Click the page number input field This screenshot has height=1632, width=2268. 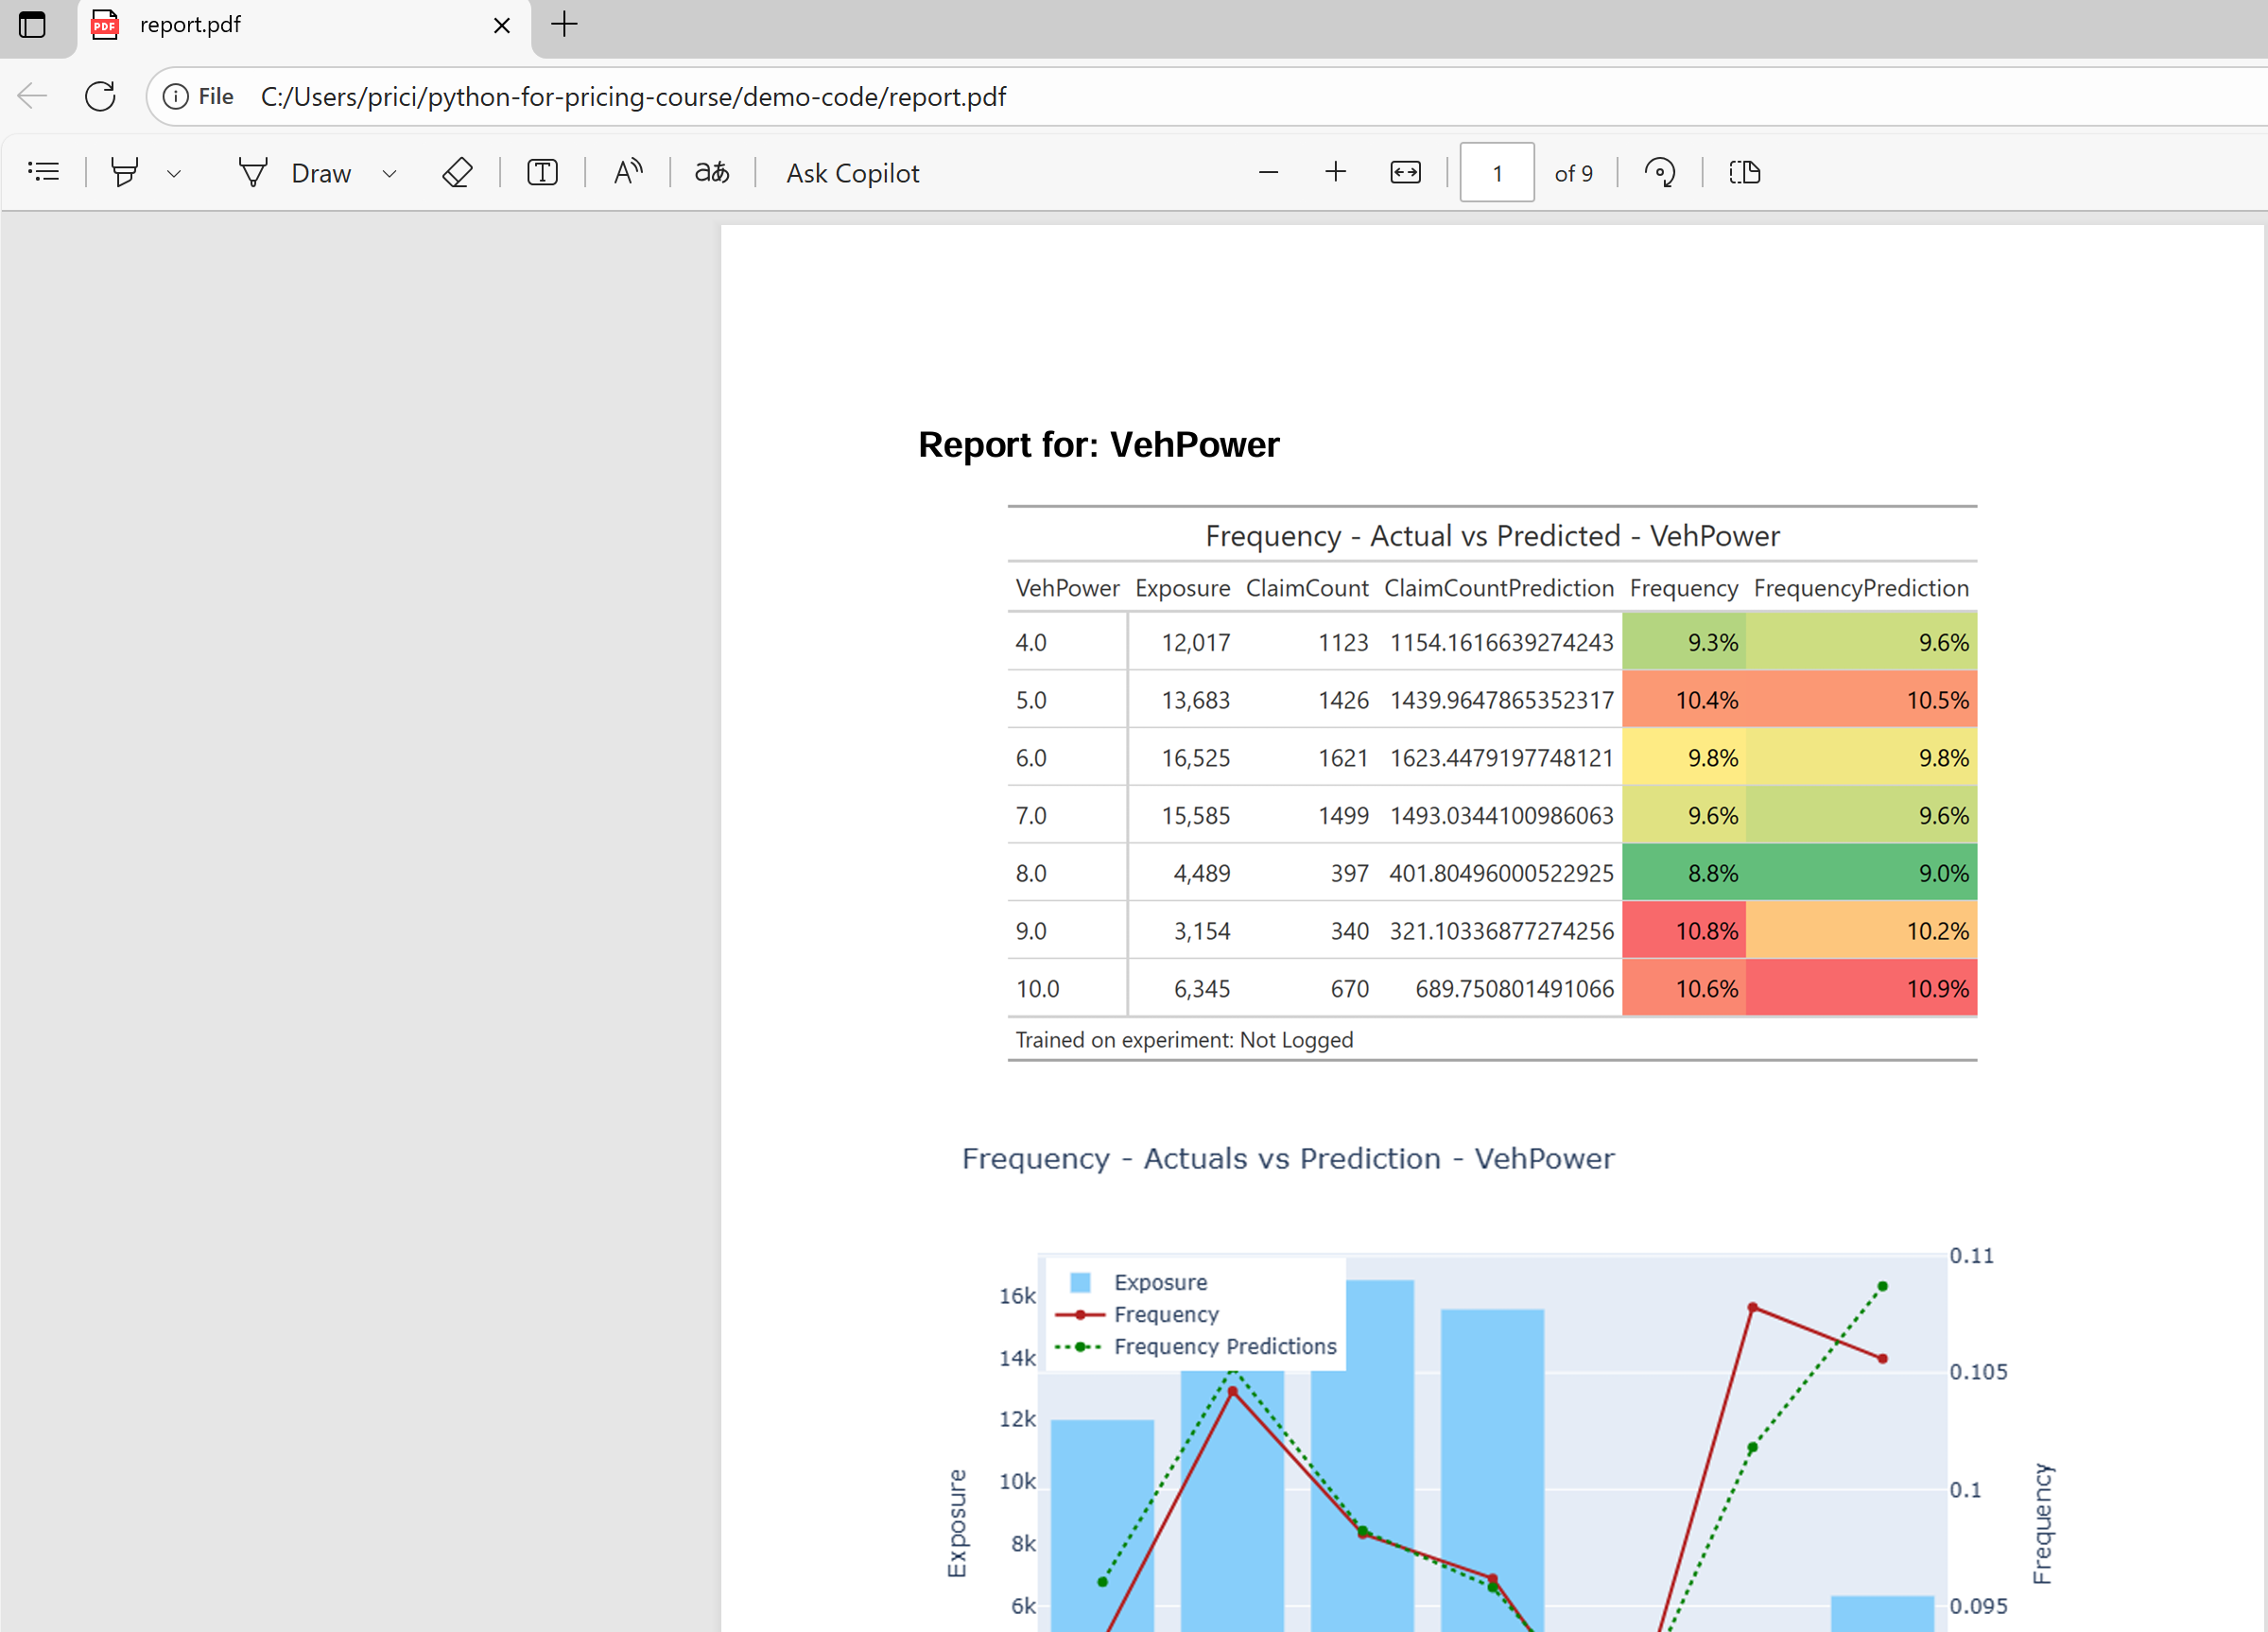[1496, 172]
